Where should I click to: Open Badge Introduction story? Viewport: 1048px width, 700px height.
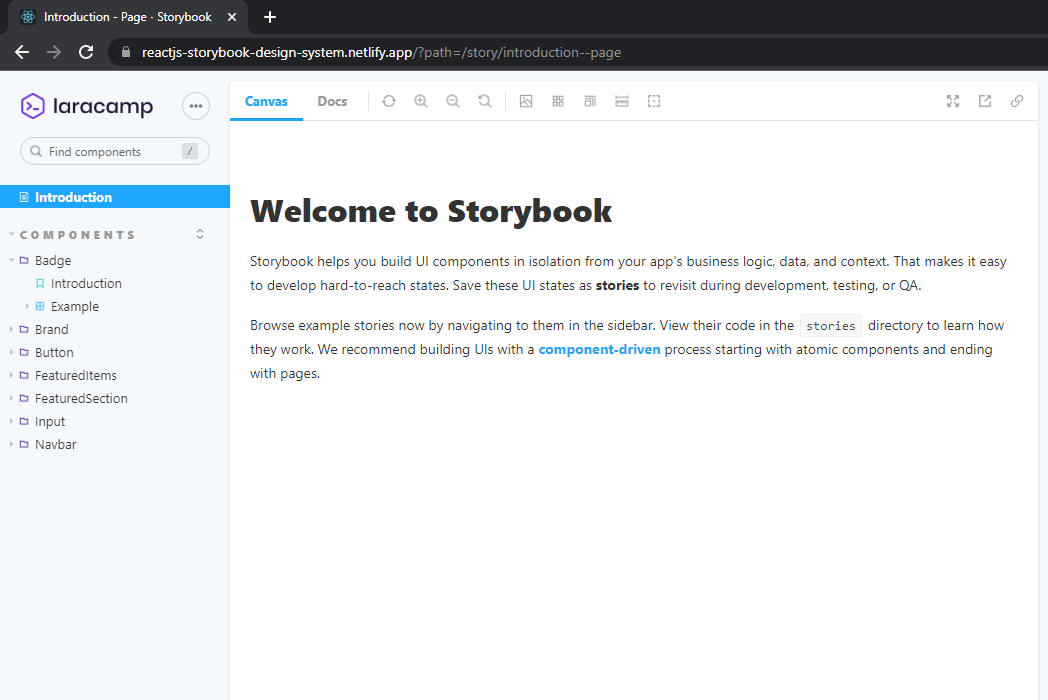(x=86, y=283)
